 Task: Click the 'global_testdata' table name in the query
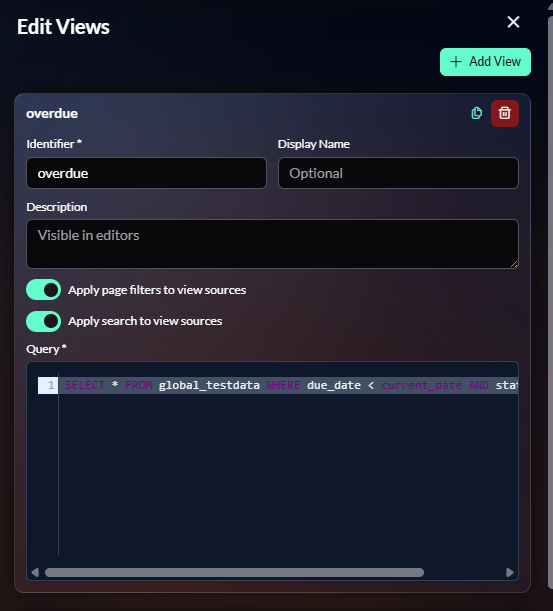pyautogui.click(x=209, y=385)
